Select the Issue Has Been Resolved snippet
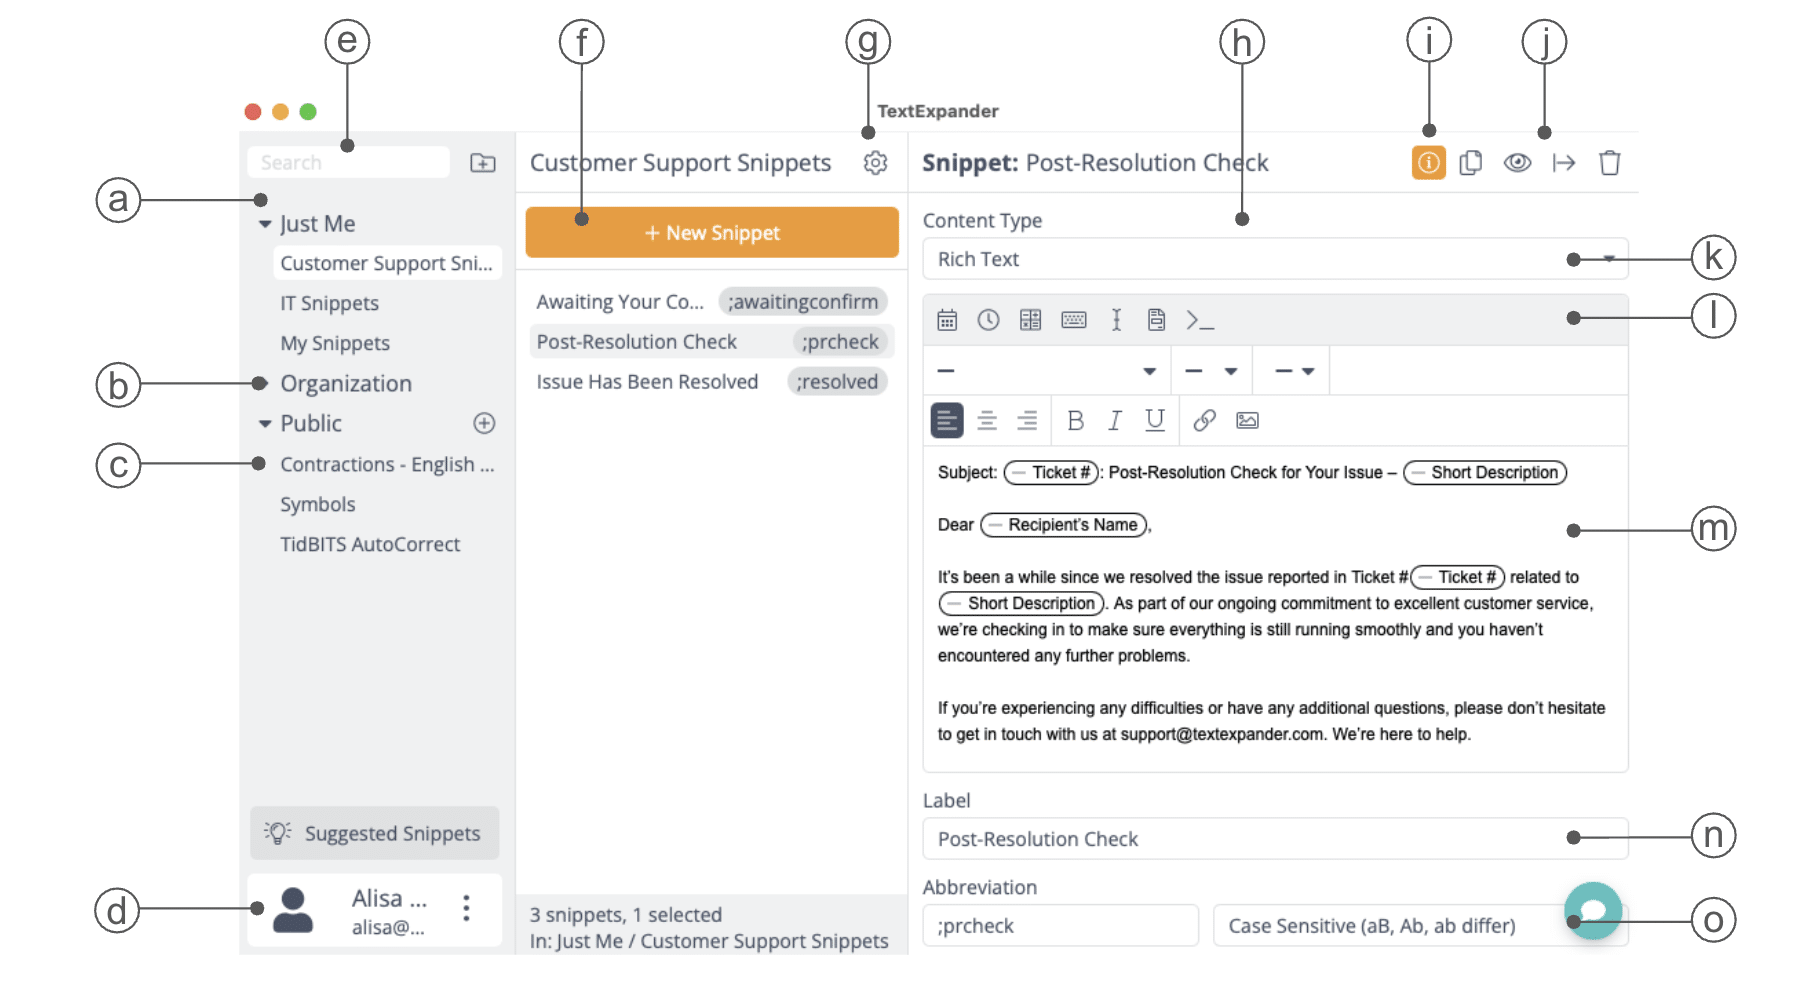Screen dimensions: 1814x990 (x=647, y=382)
